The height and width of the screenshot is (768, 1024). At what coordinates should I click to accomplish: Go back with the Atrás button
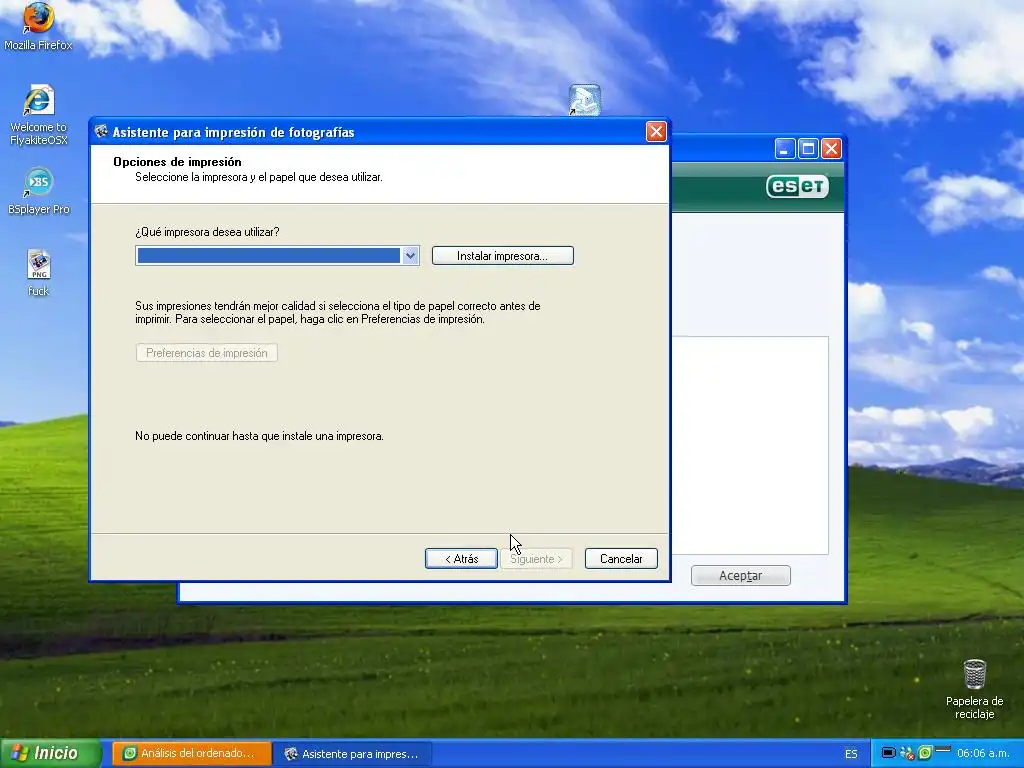[x=461, y=558]
